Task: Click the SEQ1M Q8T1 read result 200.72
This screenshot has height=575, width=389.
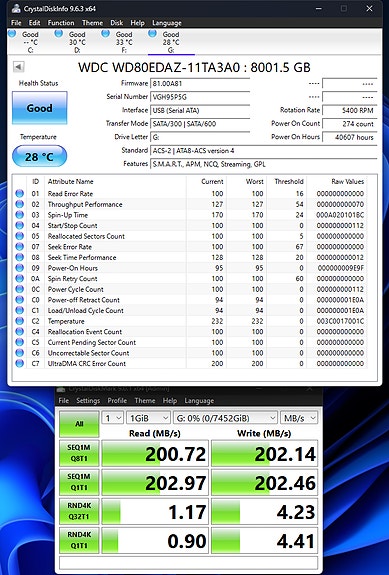Action: tap(155, 454)
